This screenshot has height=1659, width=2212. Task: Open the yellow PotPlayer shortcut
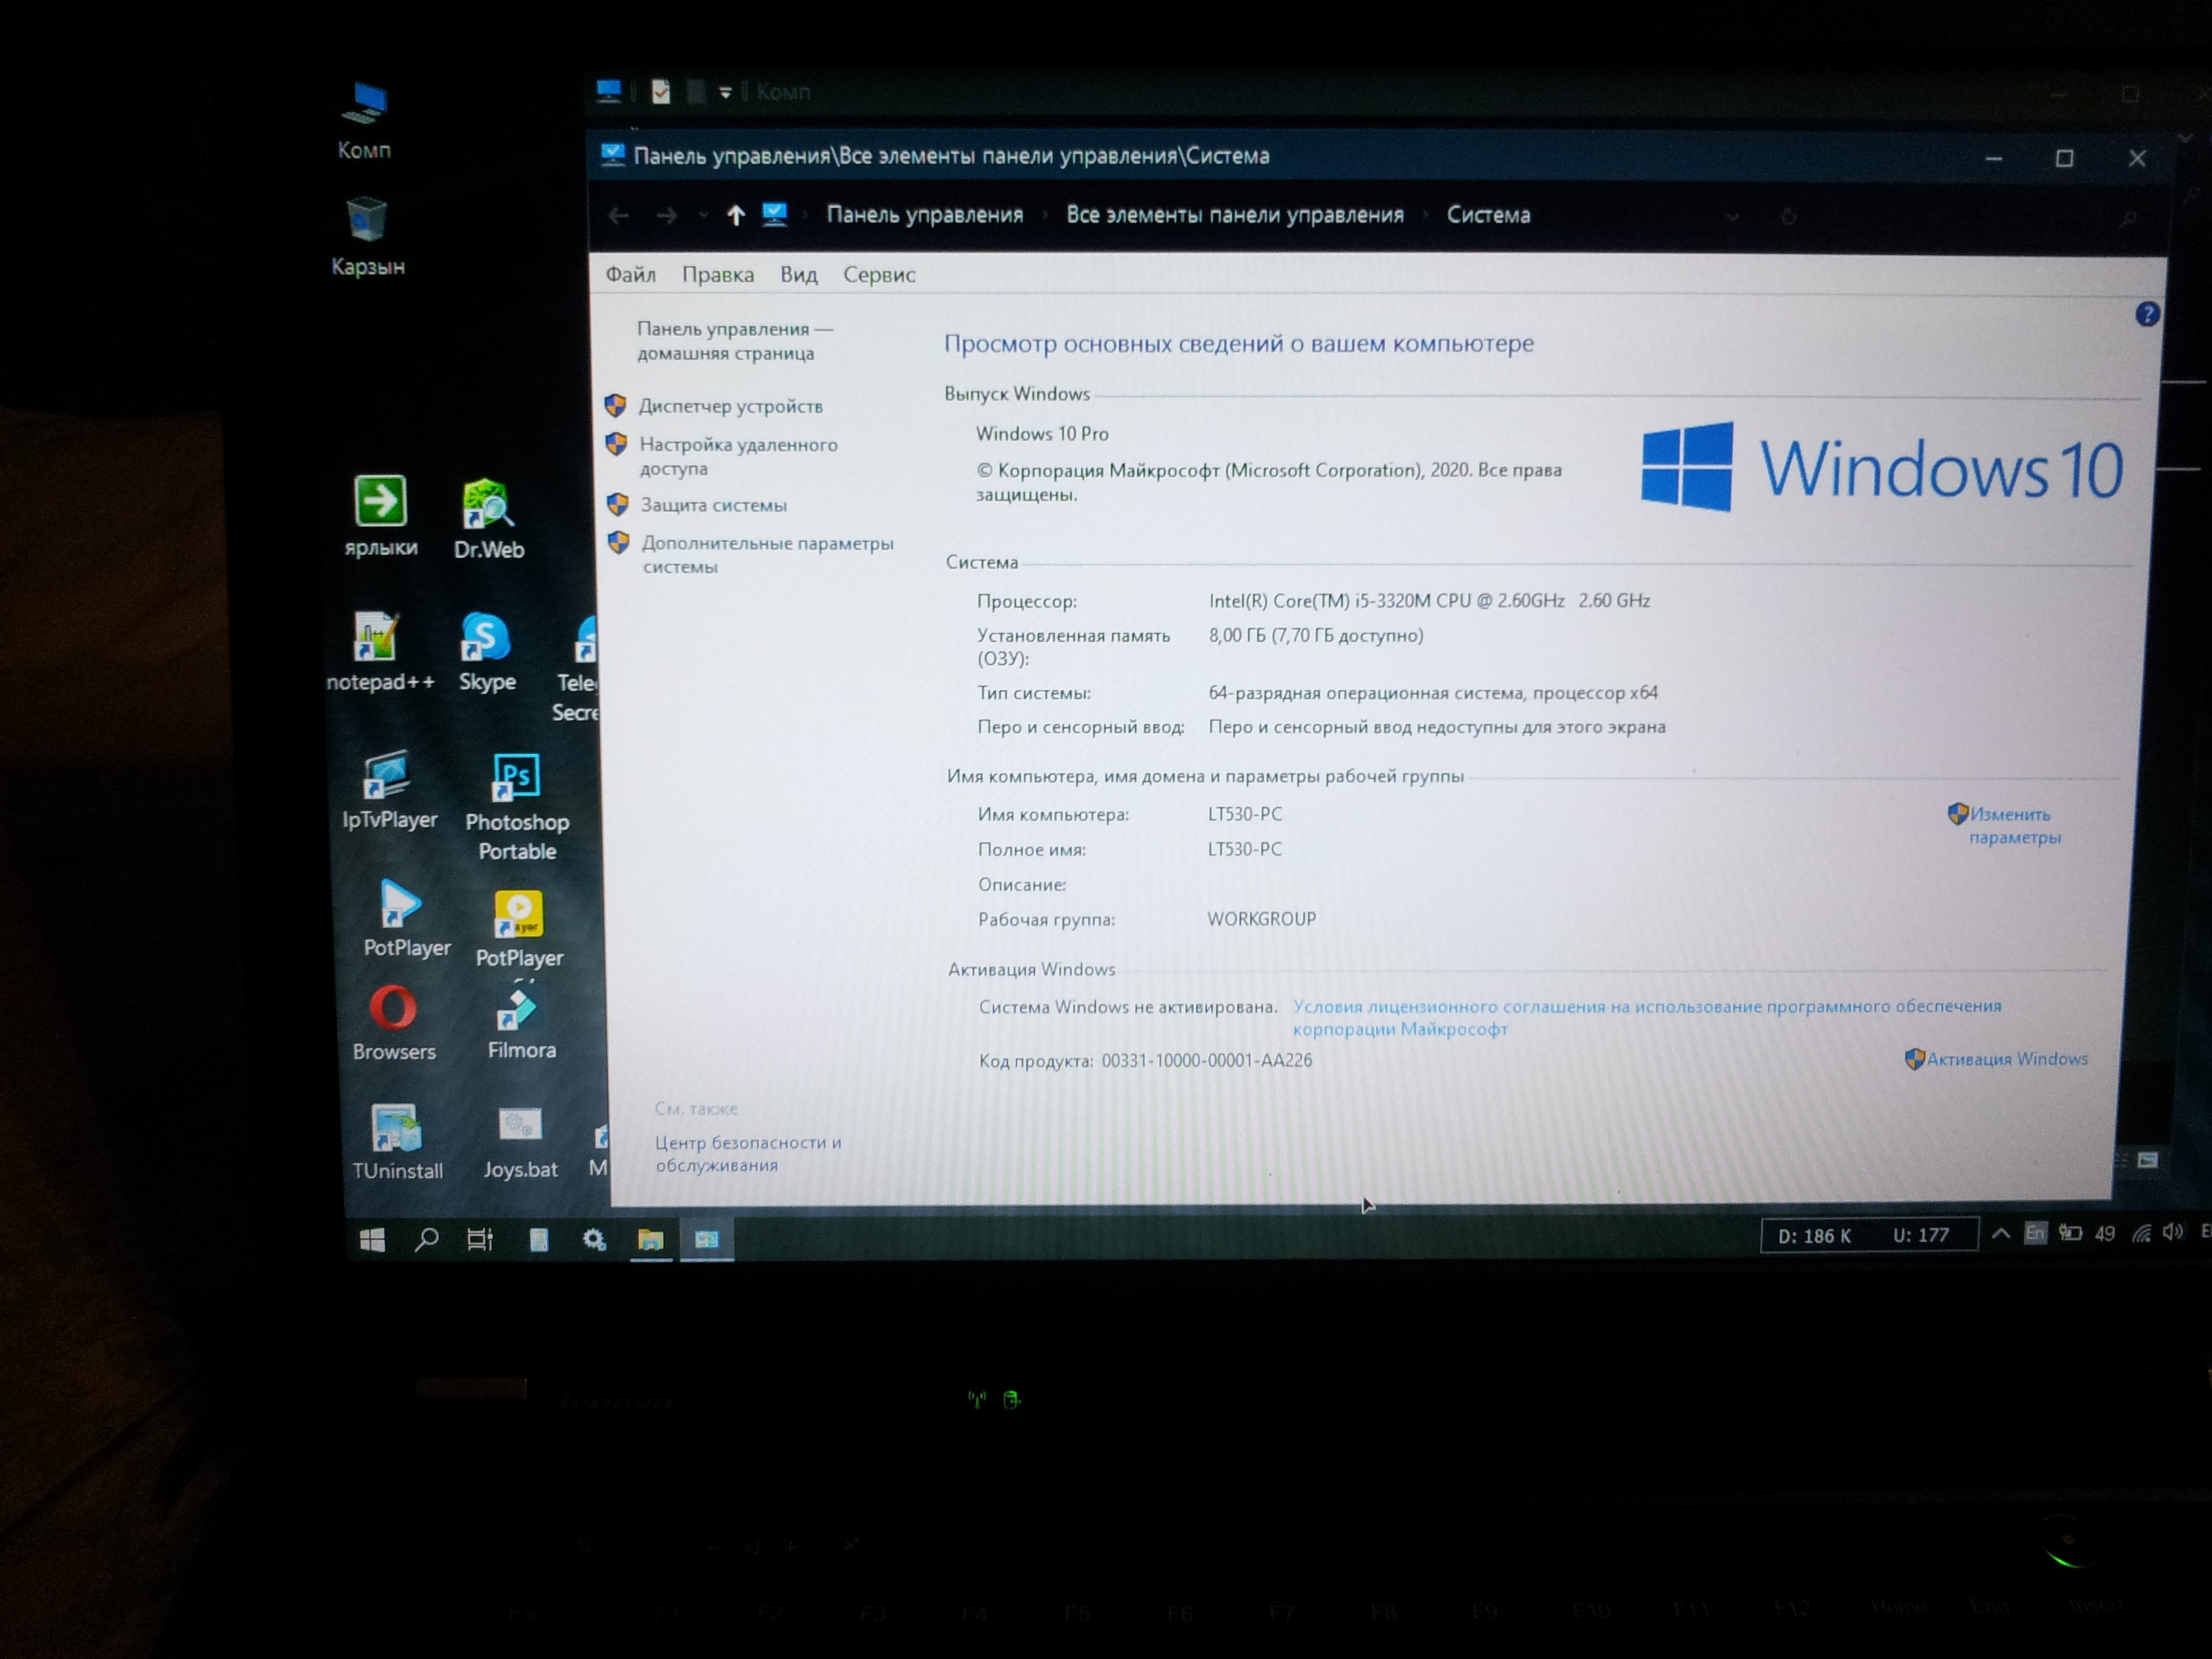click(x=519, y=929)
